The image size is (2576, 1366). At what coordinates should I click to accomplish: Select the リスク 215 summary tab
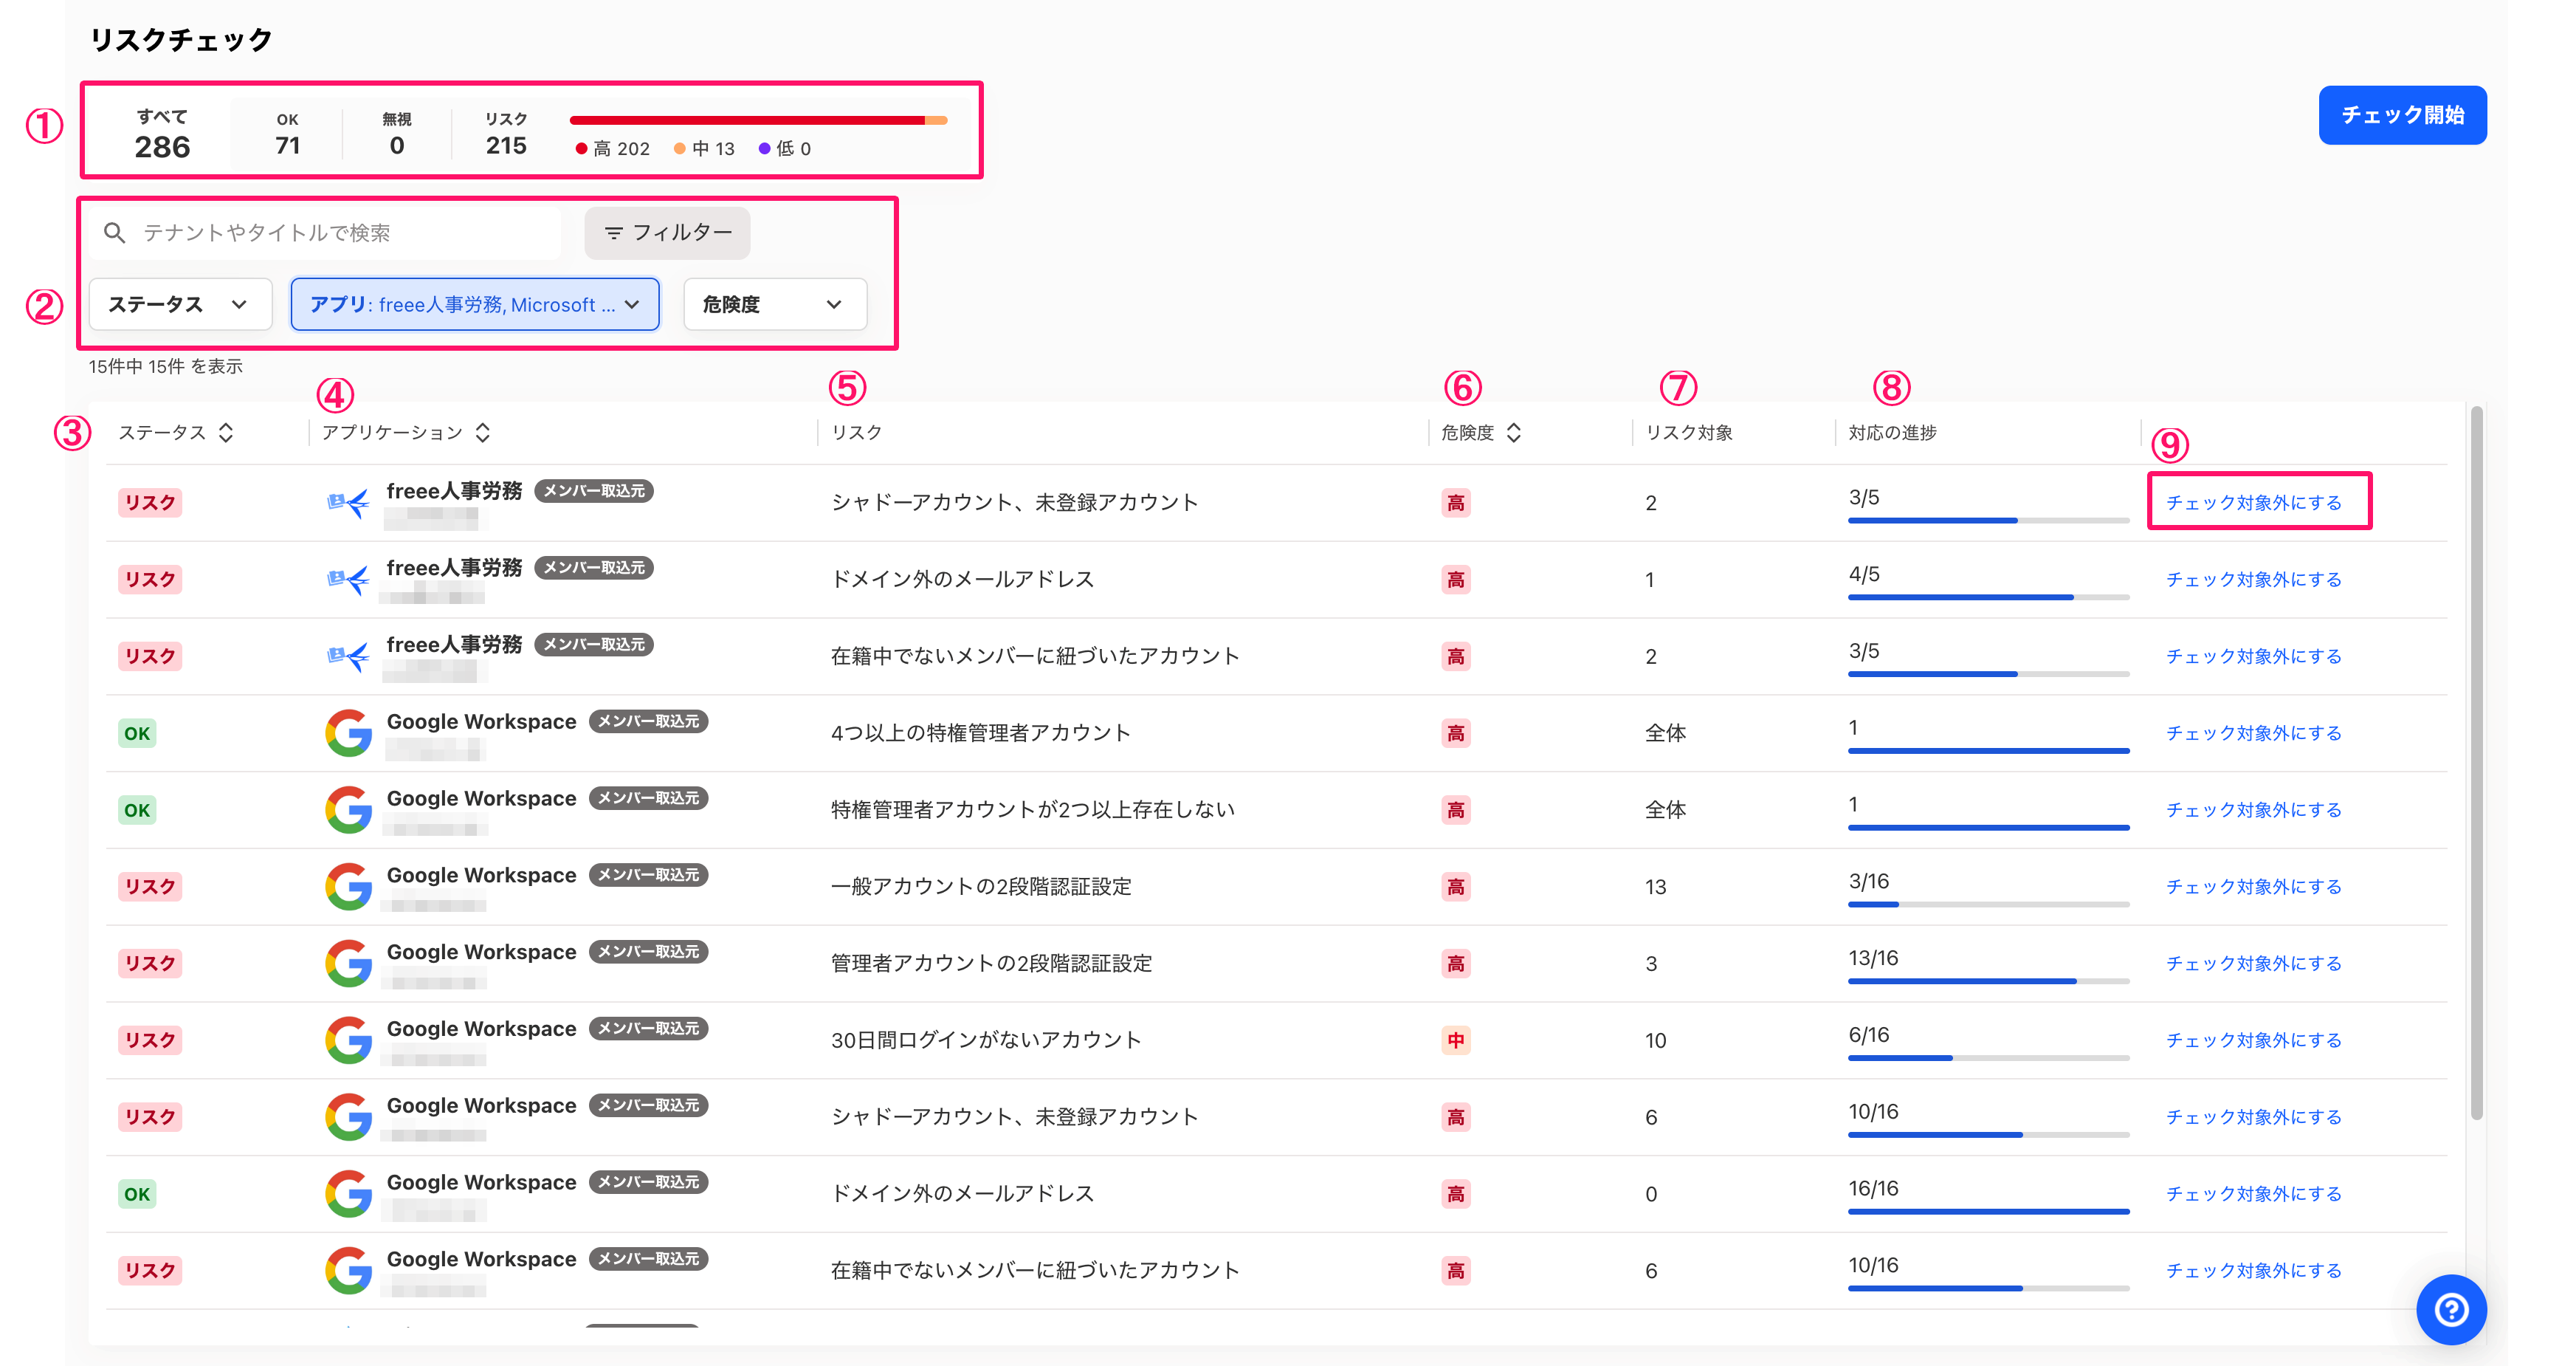[506, 133]
